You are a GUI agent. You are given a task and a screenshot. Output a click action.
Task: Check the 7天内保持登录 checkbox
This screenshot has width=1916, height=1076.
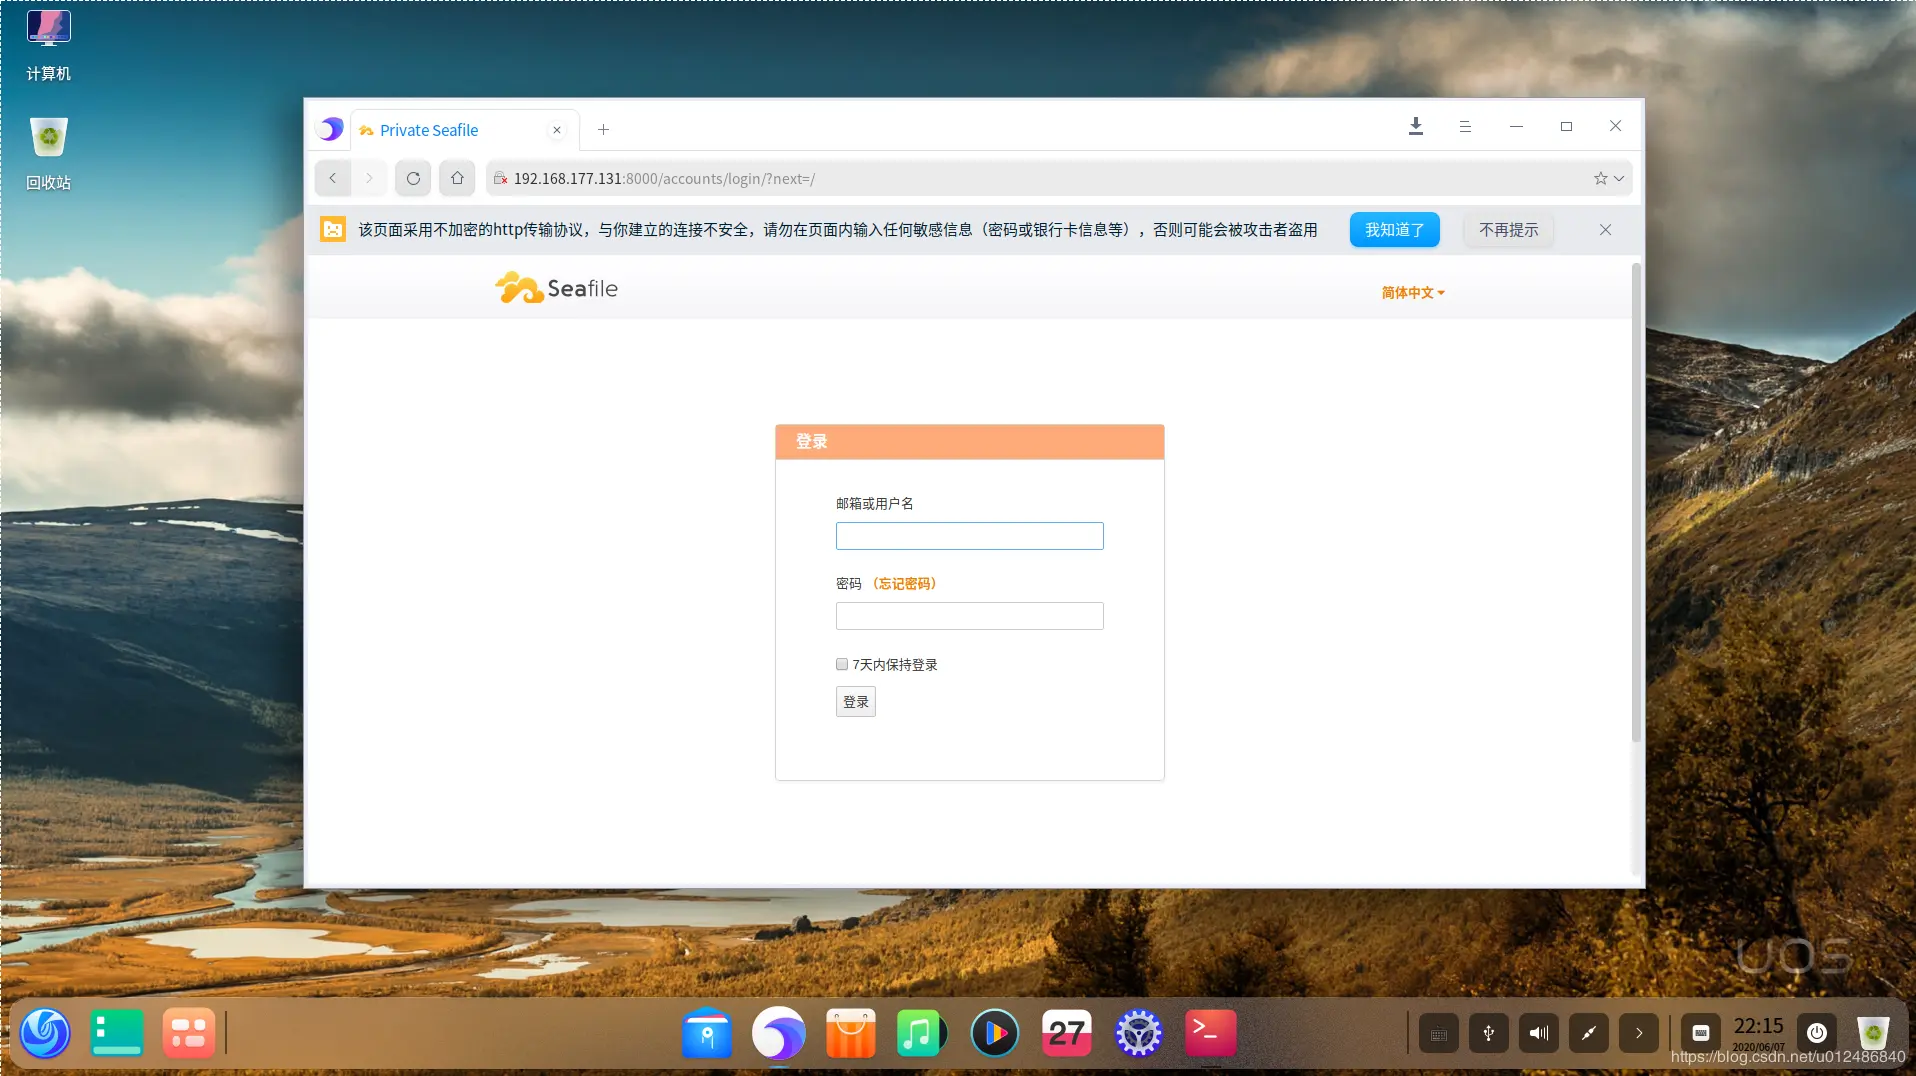pos(841,663)
